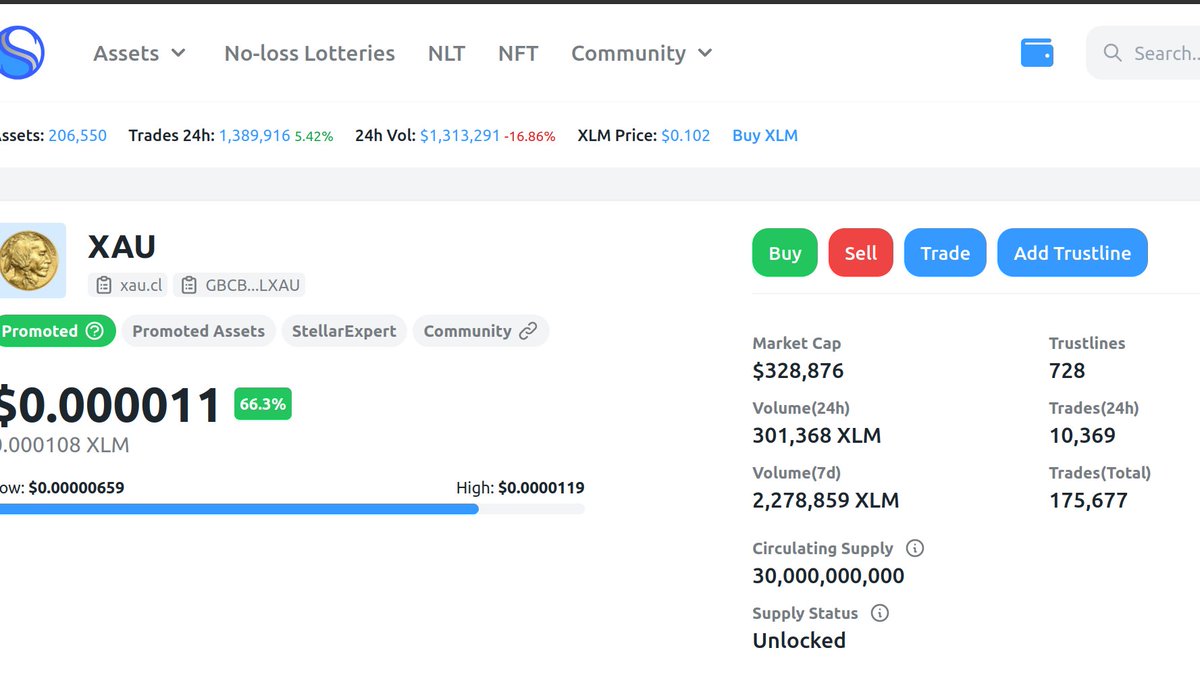The height and width of the screenshot is (675, 1200).
Task: Open No-loss Lotteries page
Action: point(309,53)
